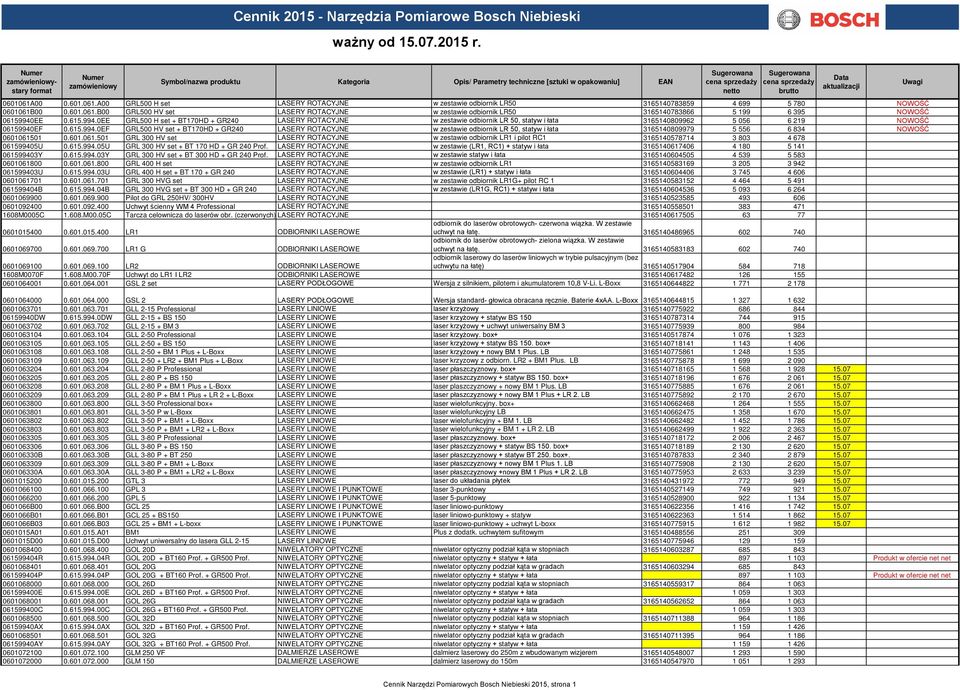Select the 'BM1' product name cell
Image resolution: width=960 pixels, height=690 pixels.
200,532
